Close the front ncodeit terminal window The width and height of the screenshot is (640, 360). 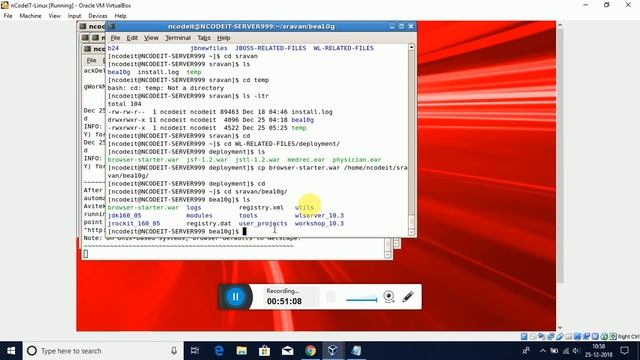click(411, 27)
